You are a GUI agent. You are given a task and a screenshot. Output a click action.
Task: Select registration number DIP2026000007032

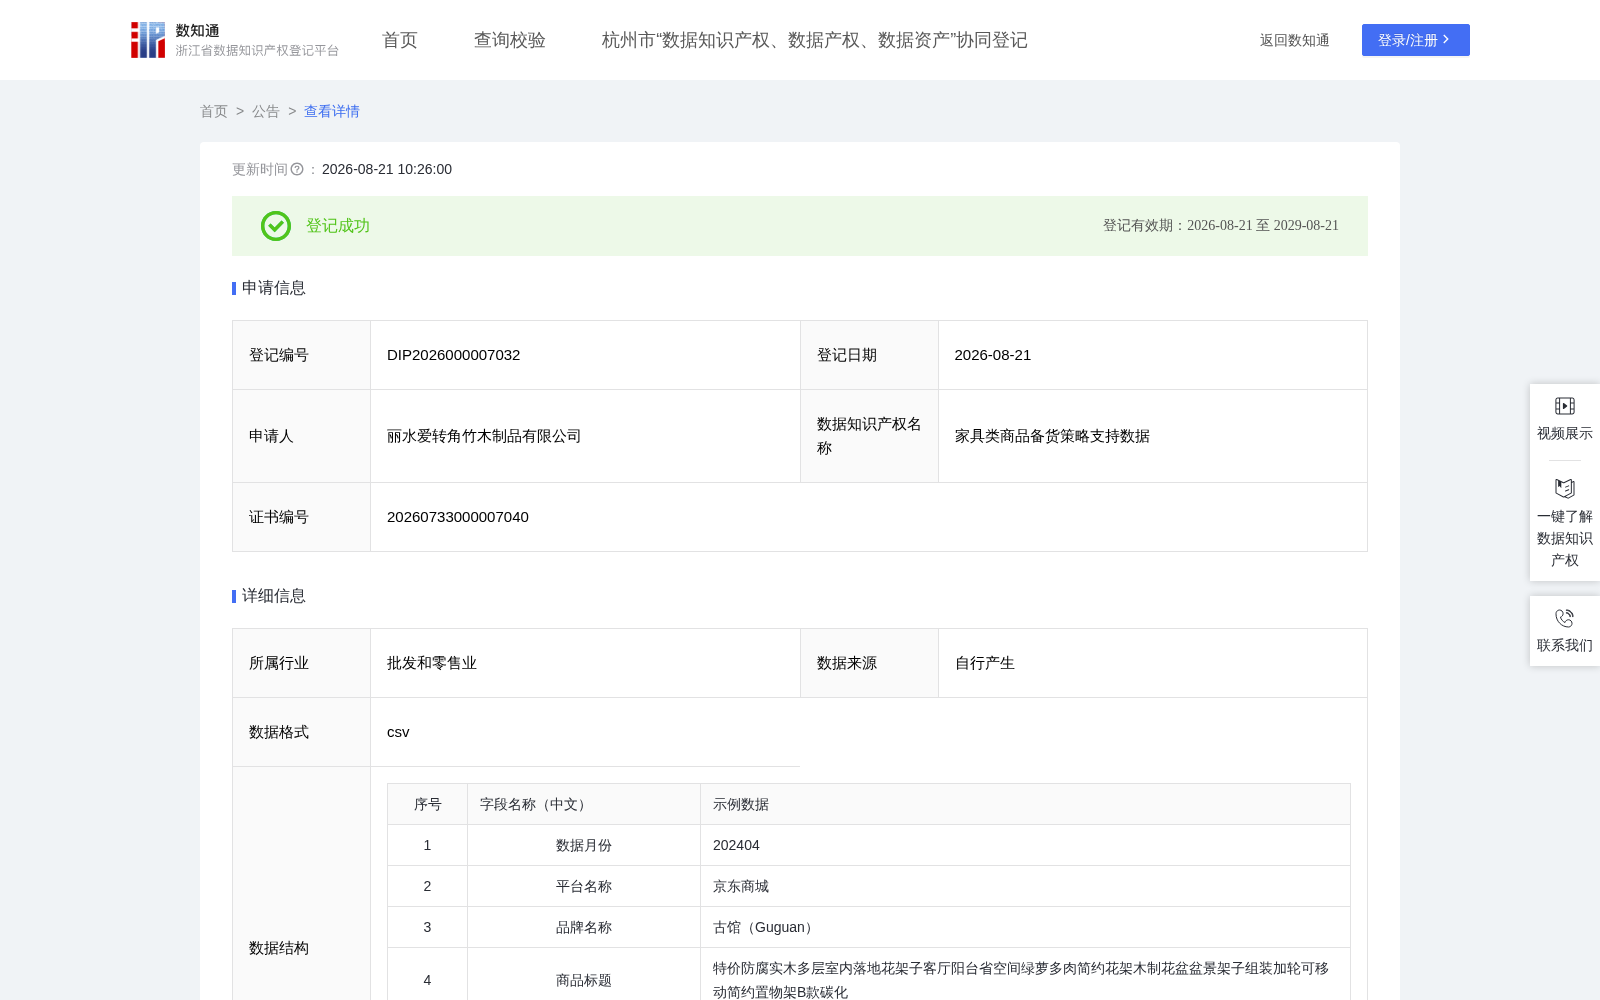click(x=454, y=355)
